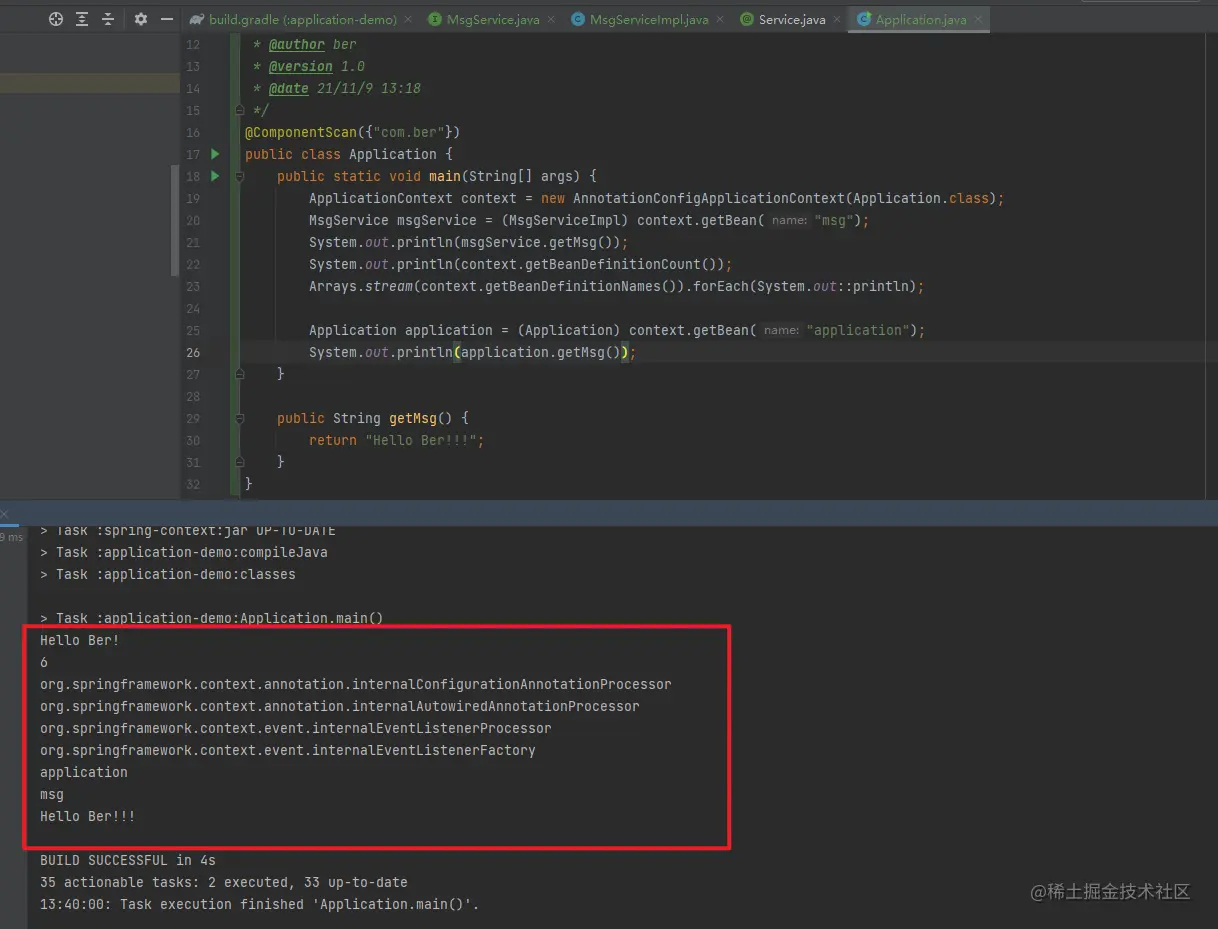The height and width of the screenshot is (929, 1218).
Task: Click internalEventListenerProcessor console line
Action: point(296,728)
